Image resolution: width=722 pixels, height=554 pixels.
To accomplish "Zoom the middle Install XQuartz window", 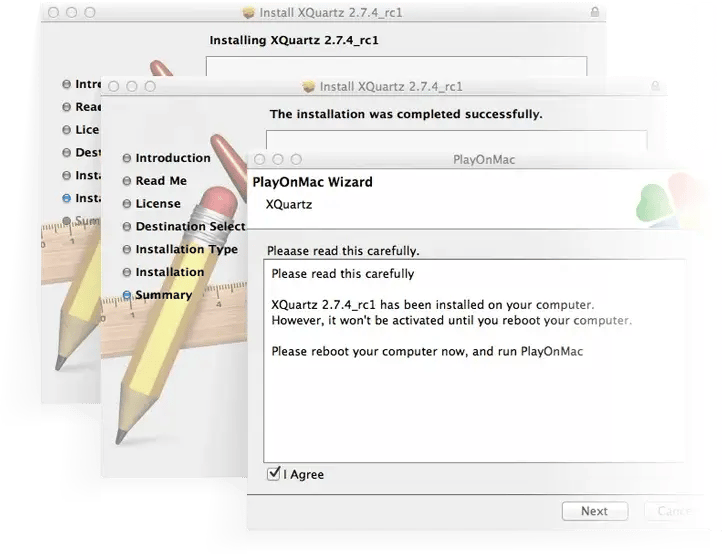I will coord(150,87).
